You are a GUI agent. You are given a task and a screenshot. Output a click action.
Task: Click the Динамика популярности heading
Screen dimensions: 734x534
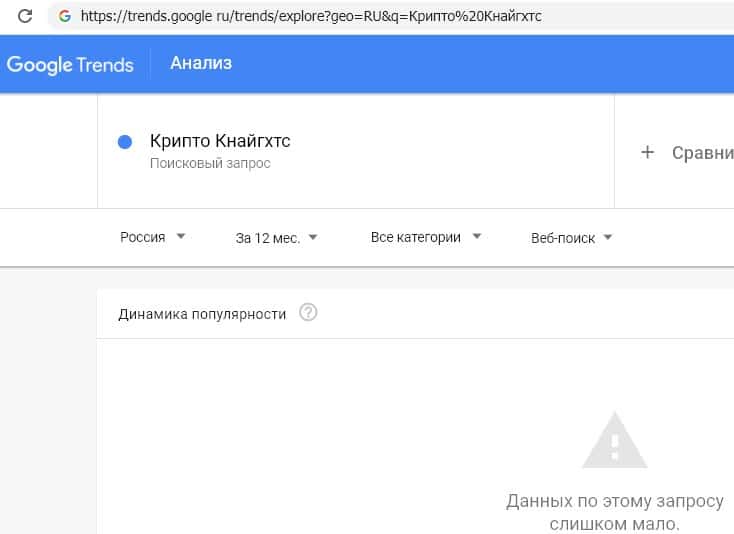coord(202,314)
